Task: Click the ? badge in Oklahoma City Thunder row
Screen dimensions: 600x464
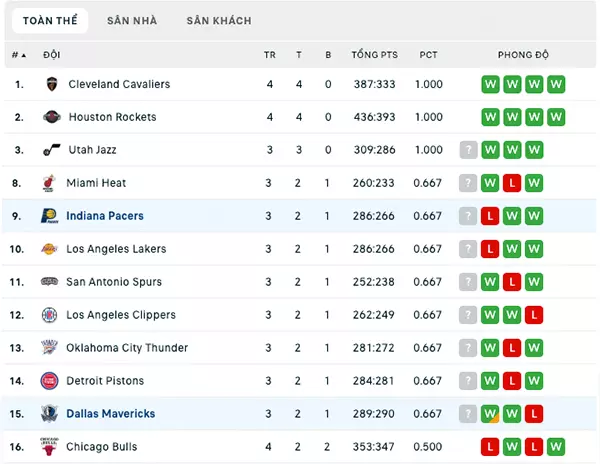Action: pos(468,348)
